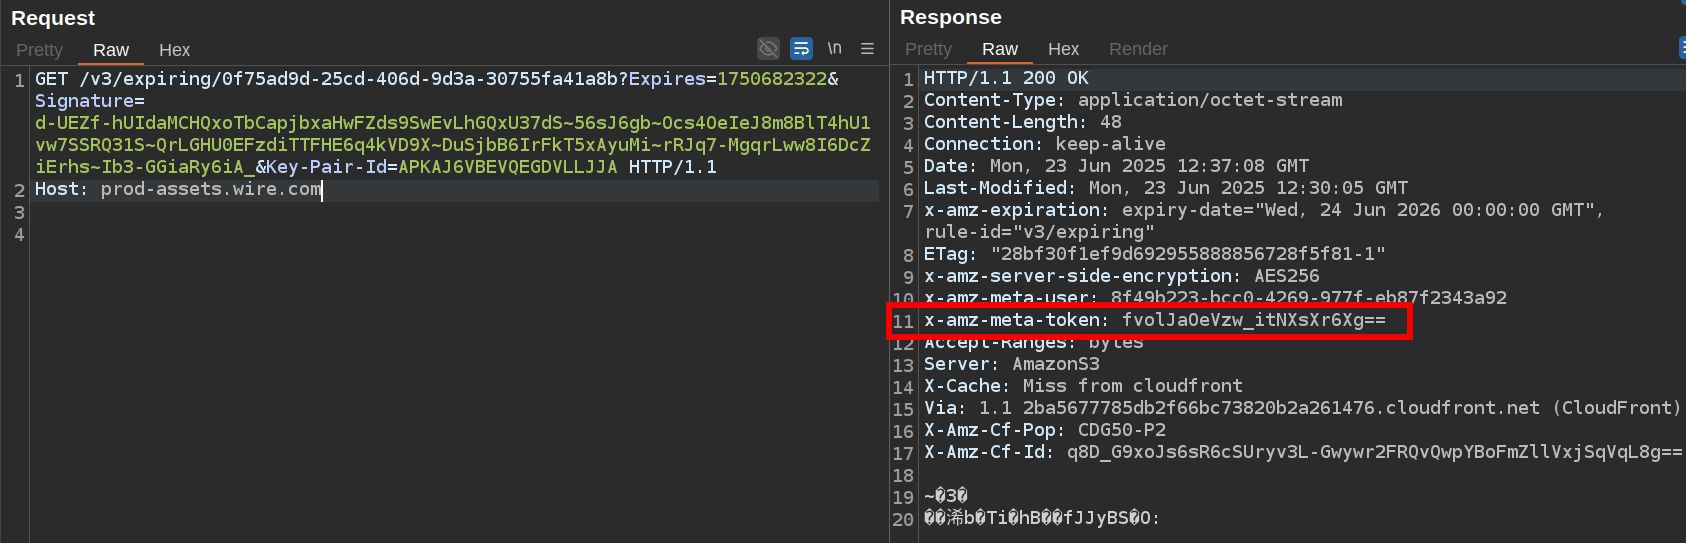Image resolution: width=1686 pixels, height=543 pixels.
Task: Click the Key-Pair-Id parameter value in request
Action: point(507,167)
